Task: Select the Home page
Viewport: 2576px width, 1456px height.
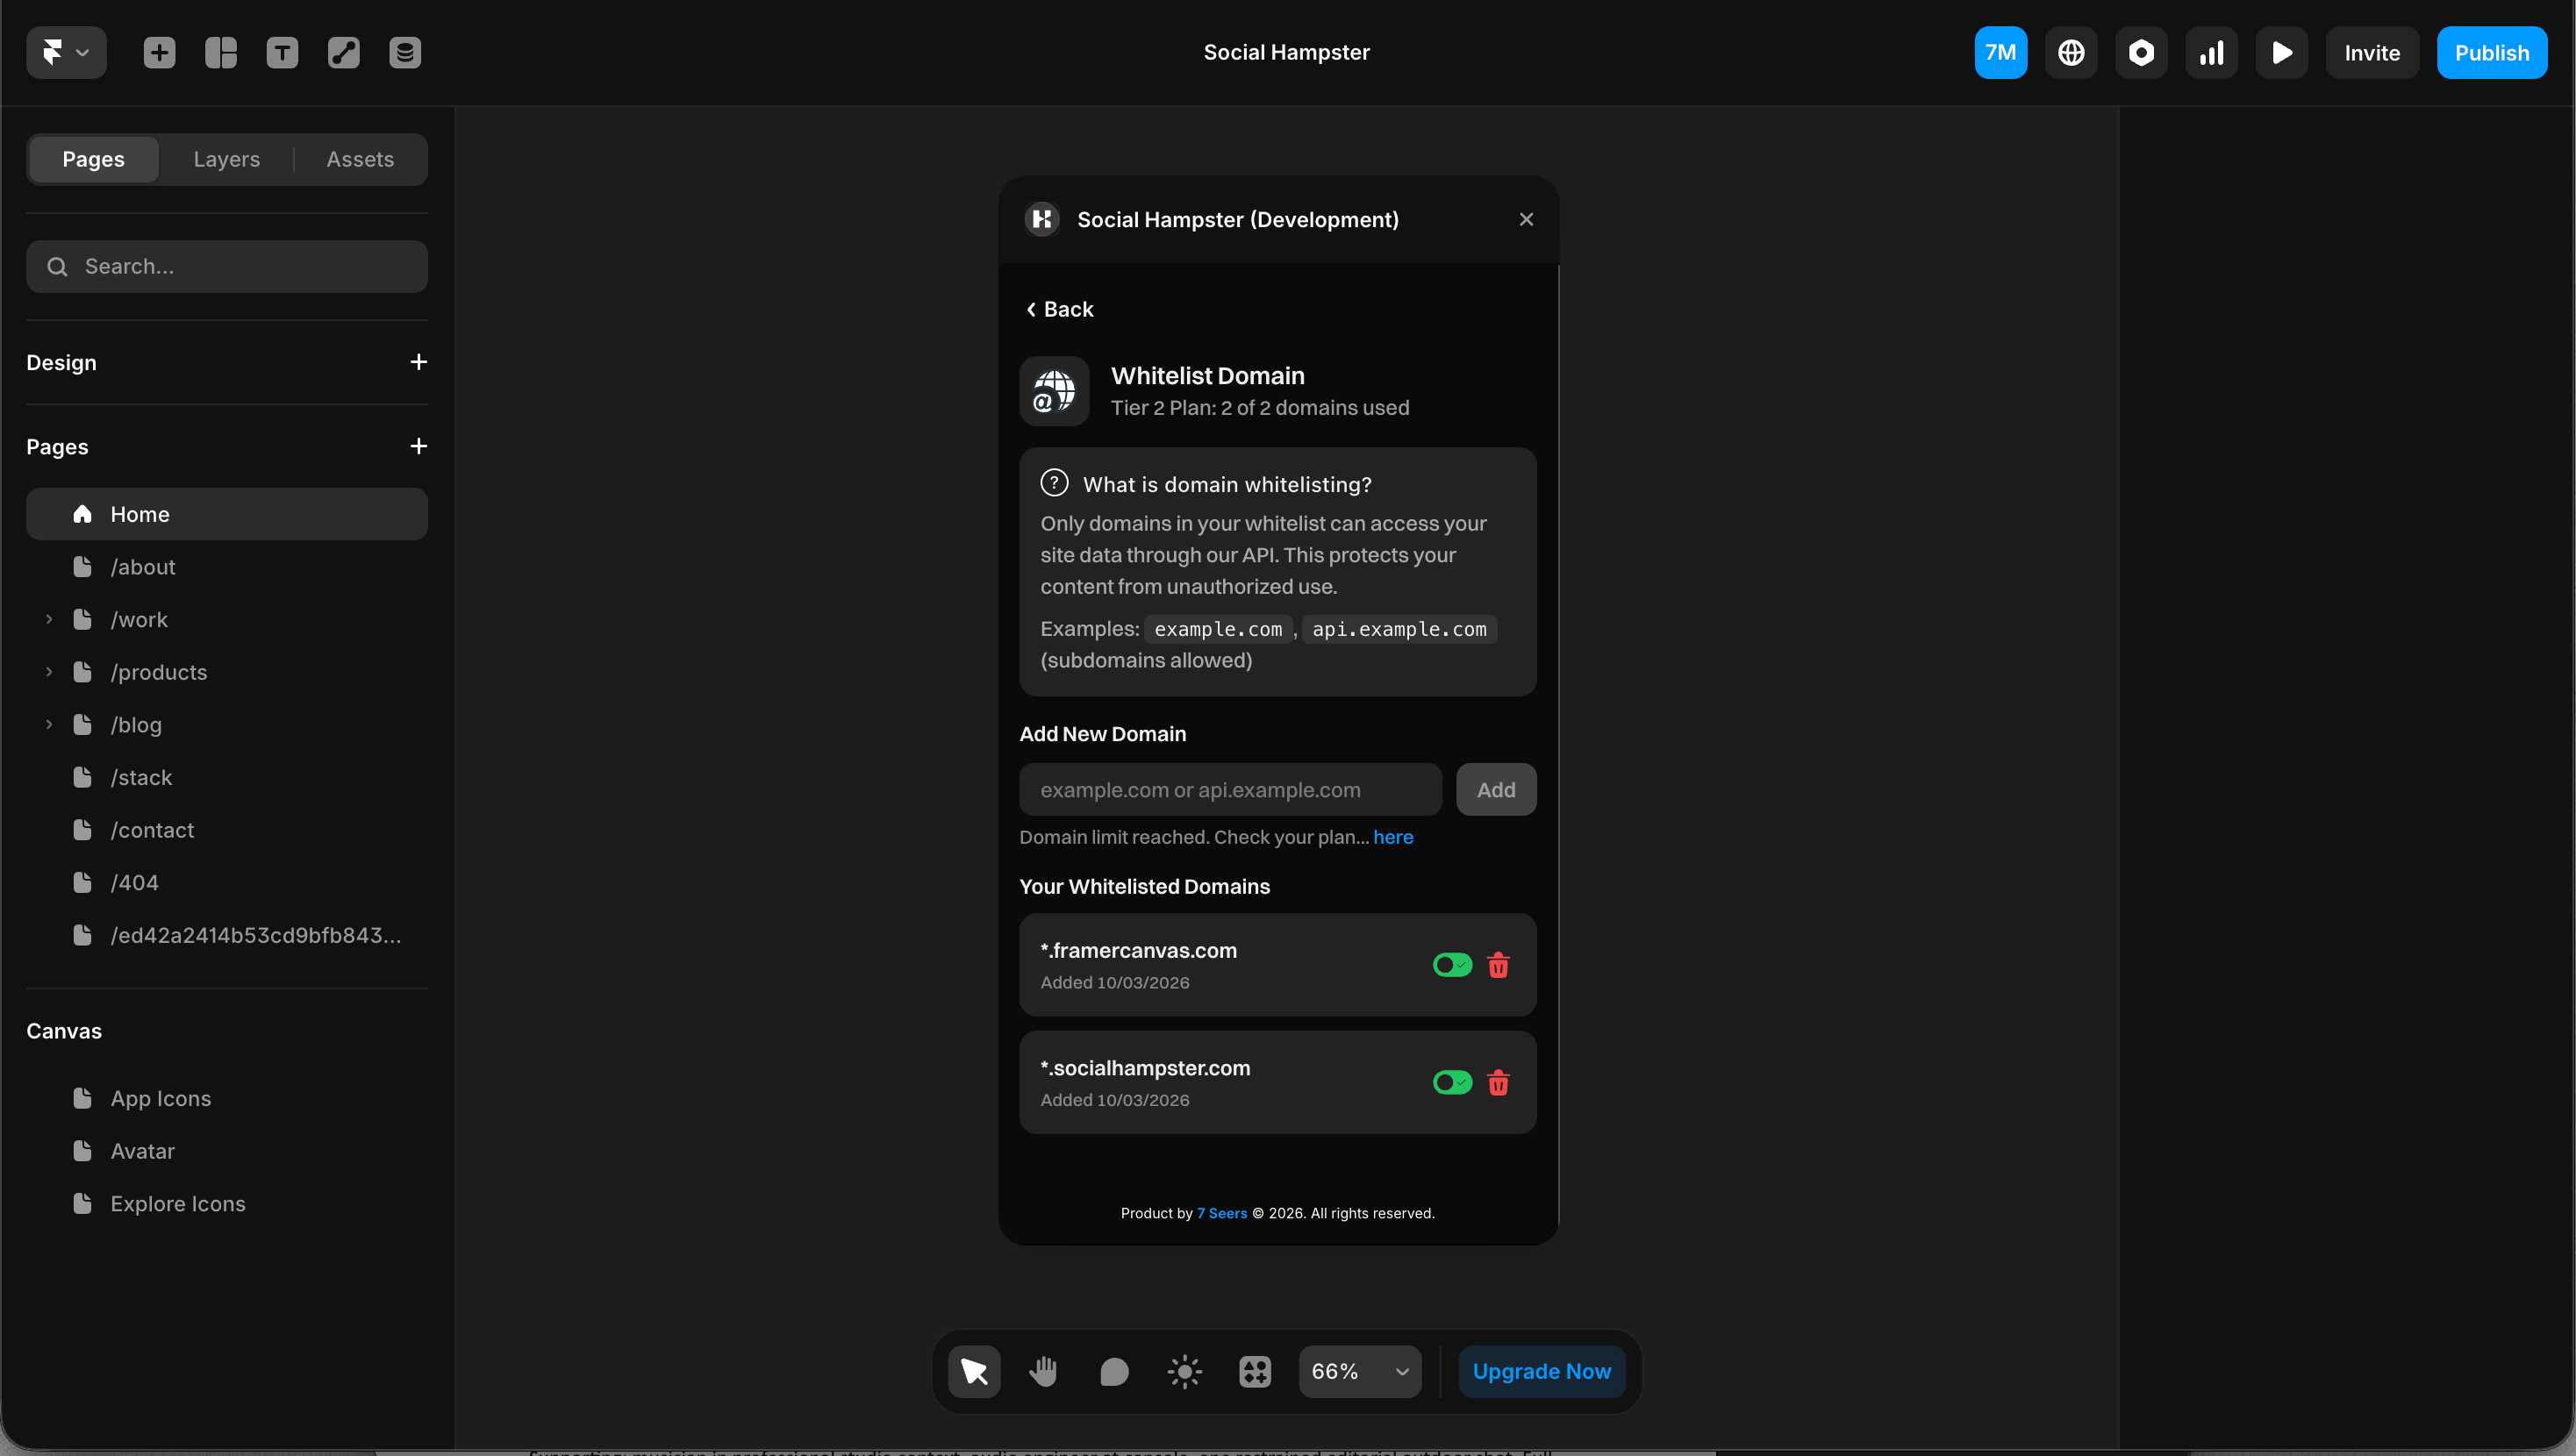Action: (x=227, y=514)
